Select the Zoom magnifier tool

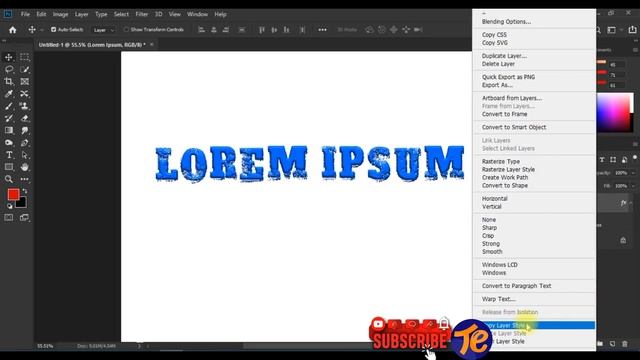9,179
